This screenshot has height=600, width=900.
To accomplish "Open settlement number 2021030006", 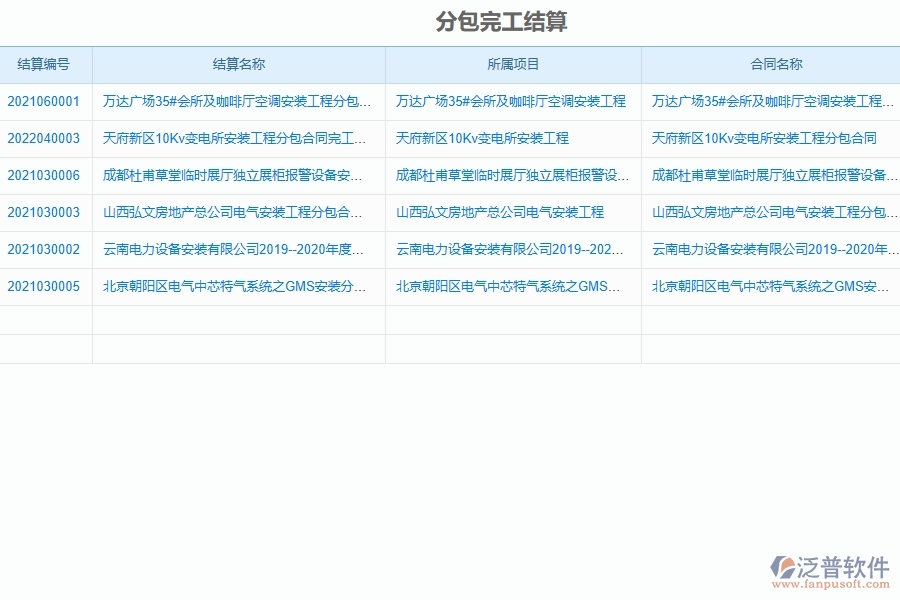I will point(44,175).
